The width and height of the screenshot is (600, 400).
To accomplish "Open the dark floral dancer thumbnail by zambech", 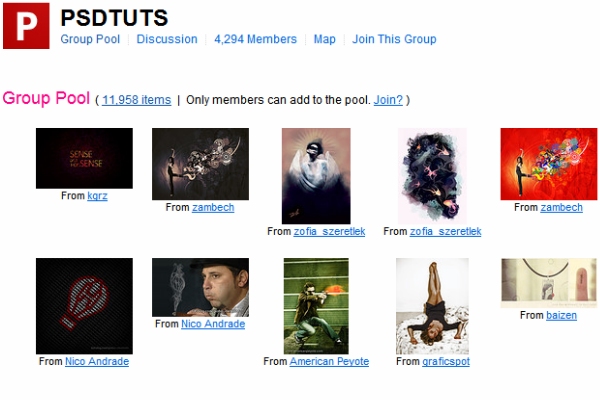I will 200,164.
